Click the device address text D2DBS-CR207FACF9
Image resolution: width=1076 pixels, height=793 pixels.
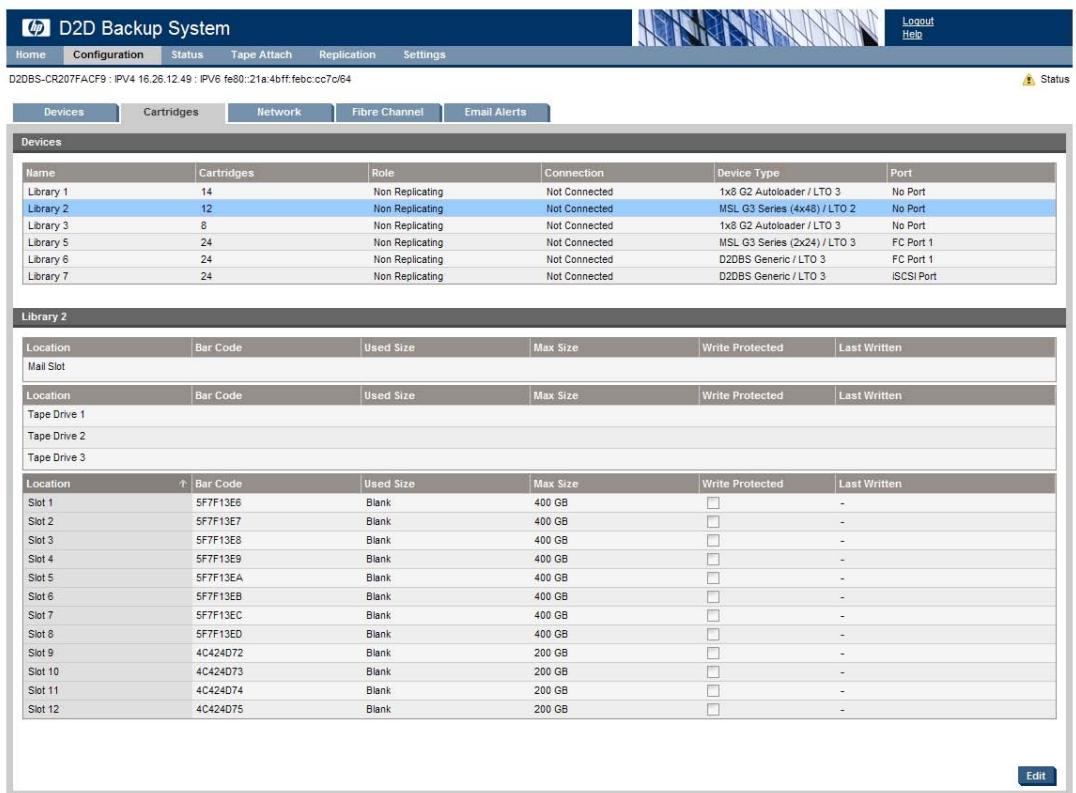[x=58, y=80]
